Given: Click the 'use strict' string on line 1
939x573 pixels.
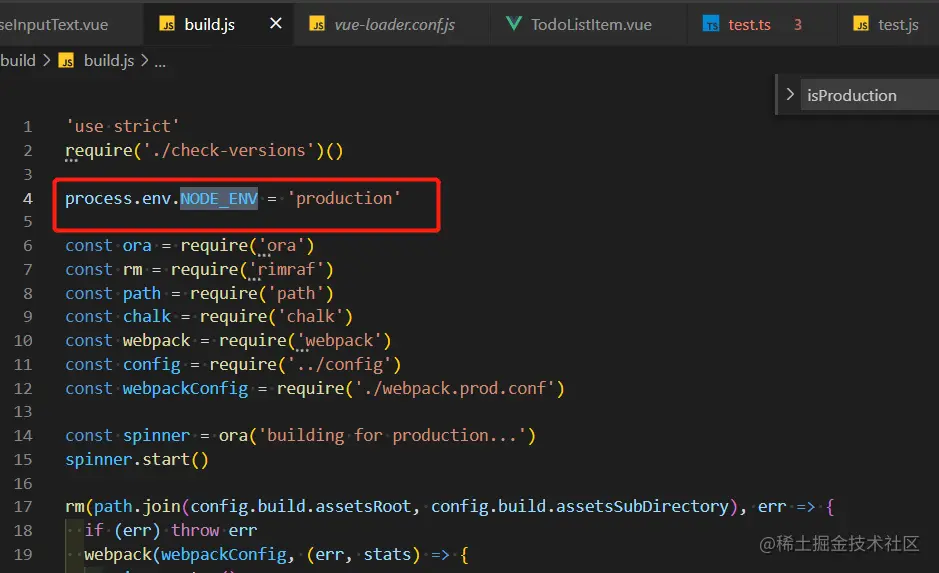Looking at the screenshot, I should click(122, 126).
